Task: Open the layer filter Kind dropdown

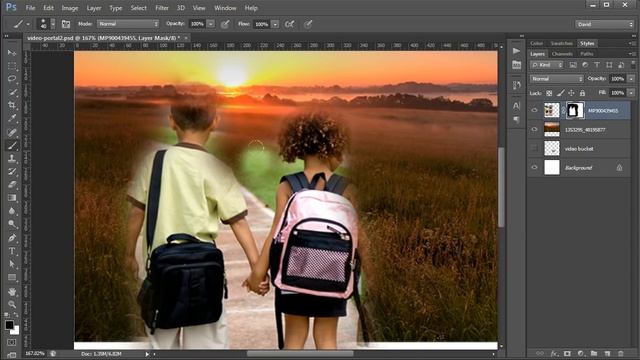Action: [x=547, y=65]
